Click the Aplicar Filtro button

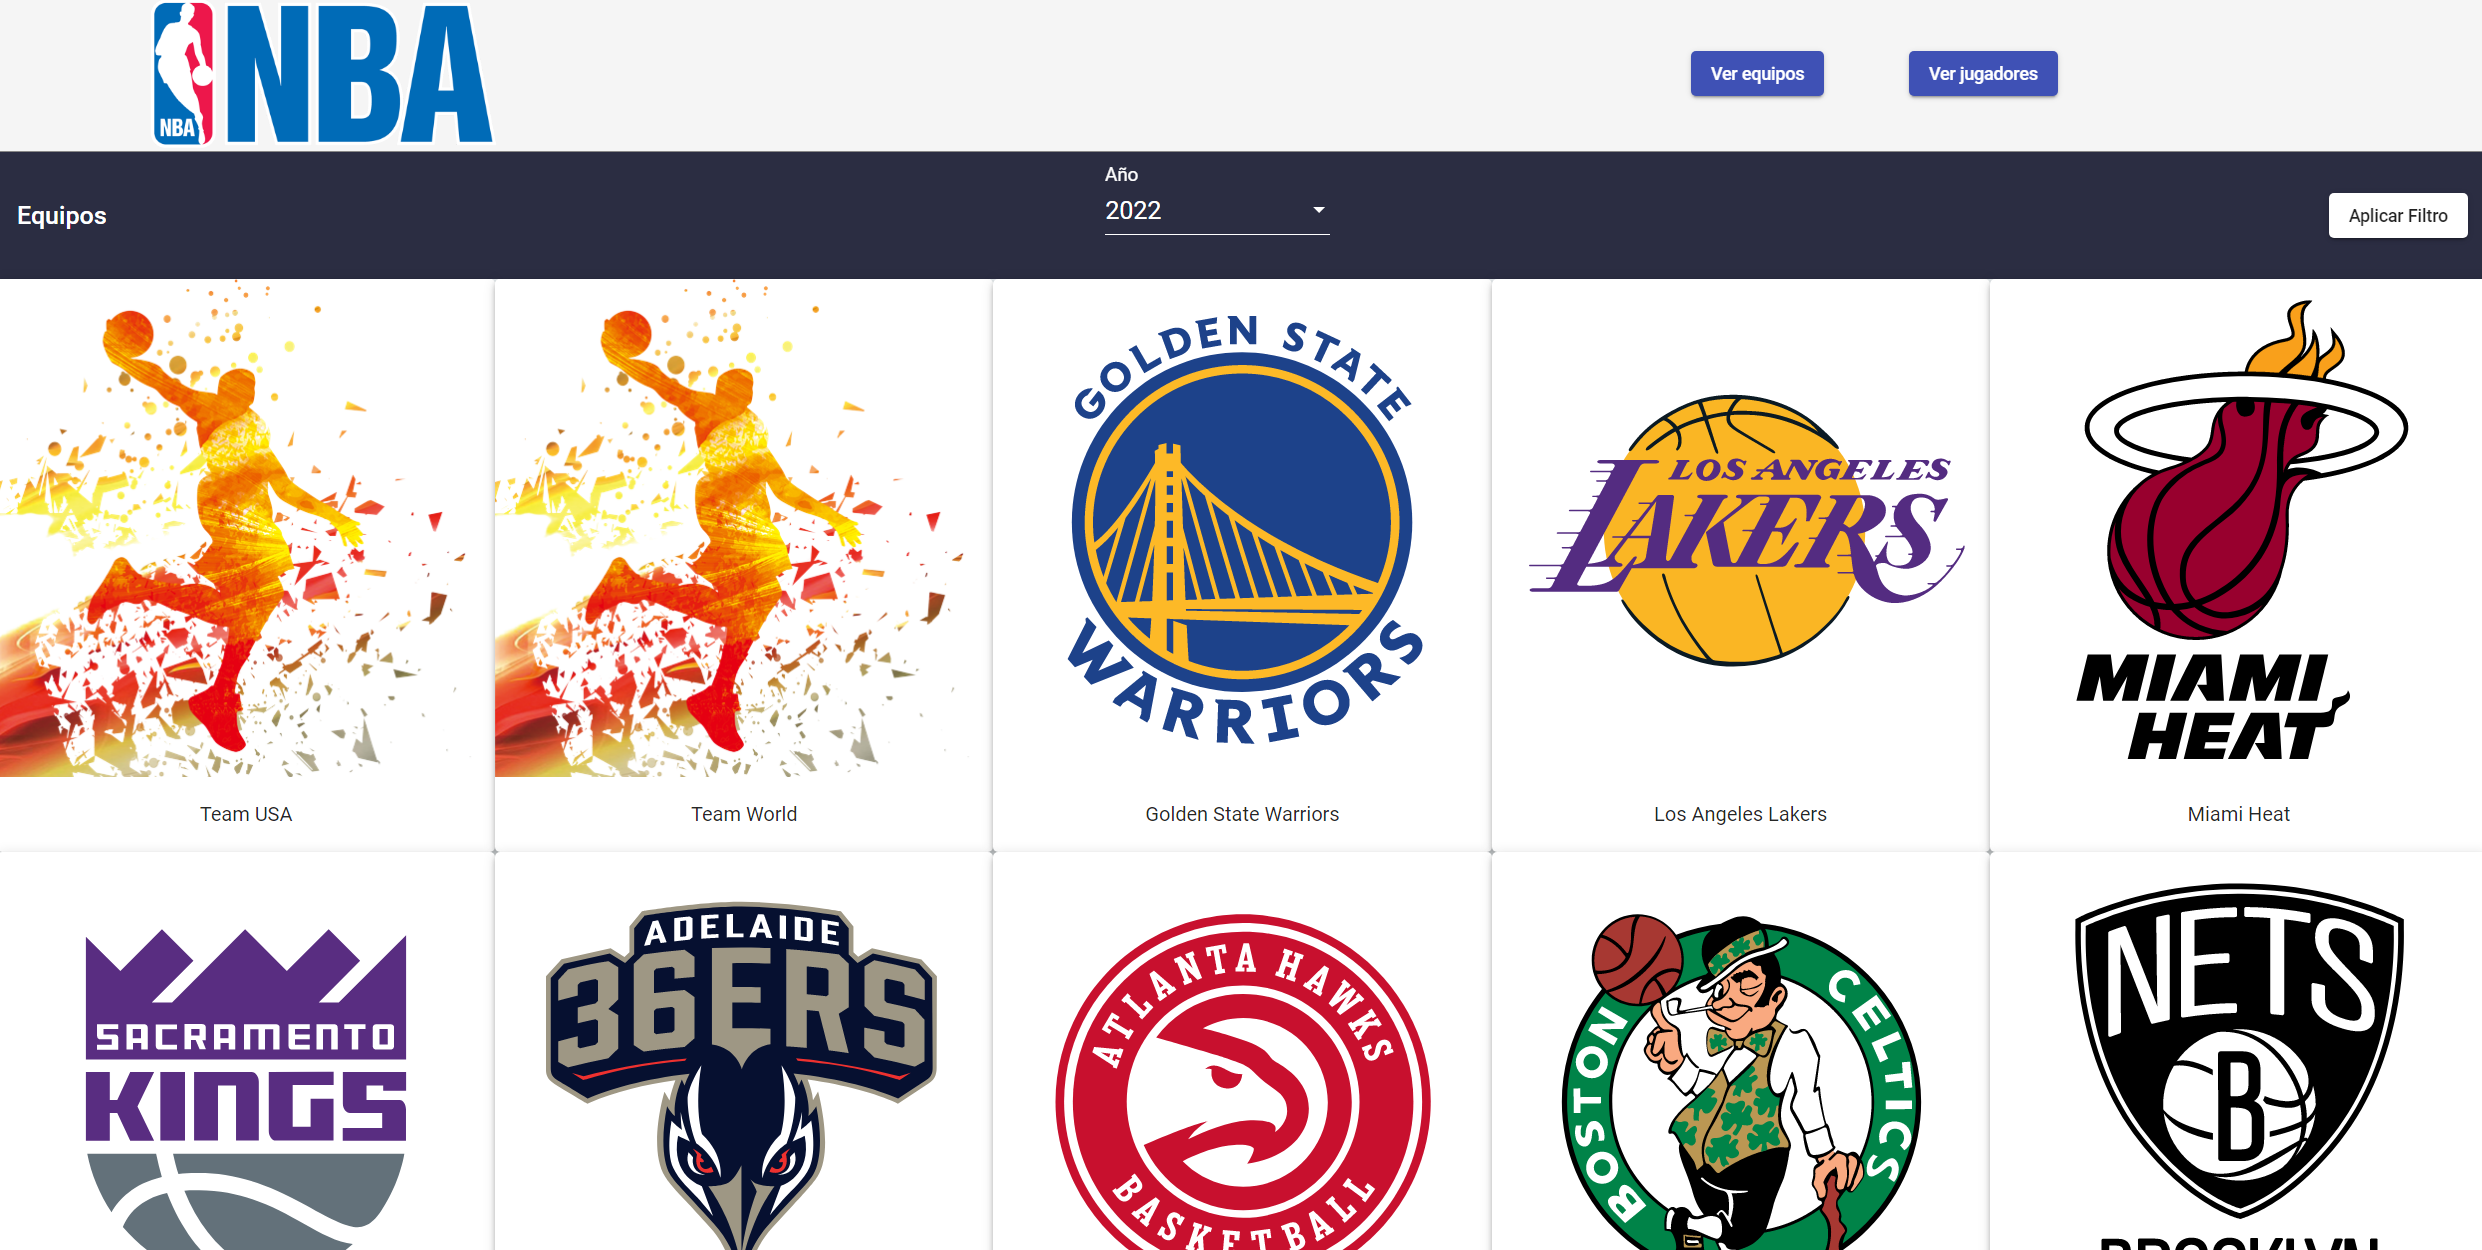point(2397,216)
